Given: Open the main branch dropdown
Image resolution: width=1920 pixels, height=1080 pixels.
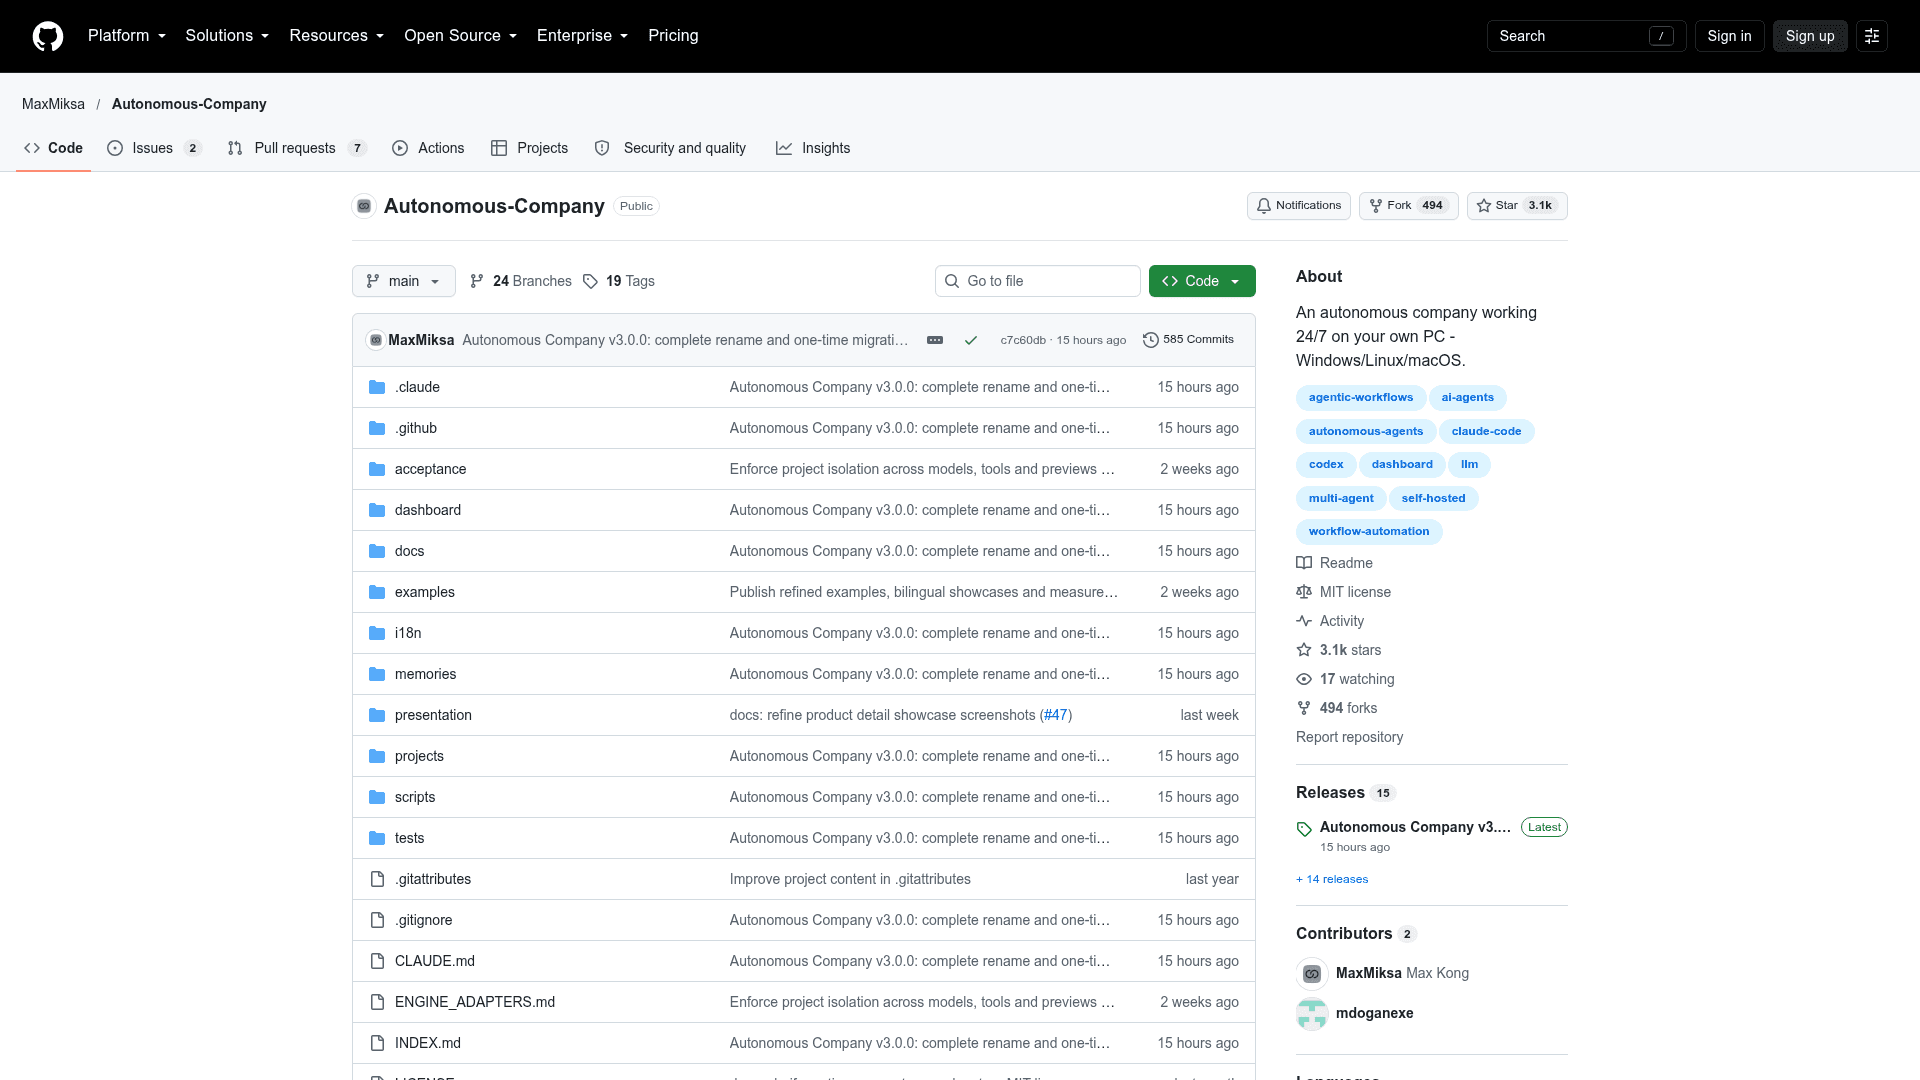Looking at the screenshot, I should click(x=404, y=281).
